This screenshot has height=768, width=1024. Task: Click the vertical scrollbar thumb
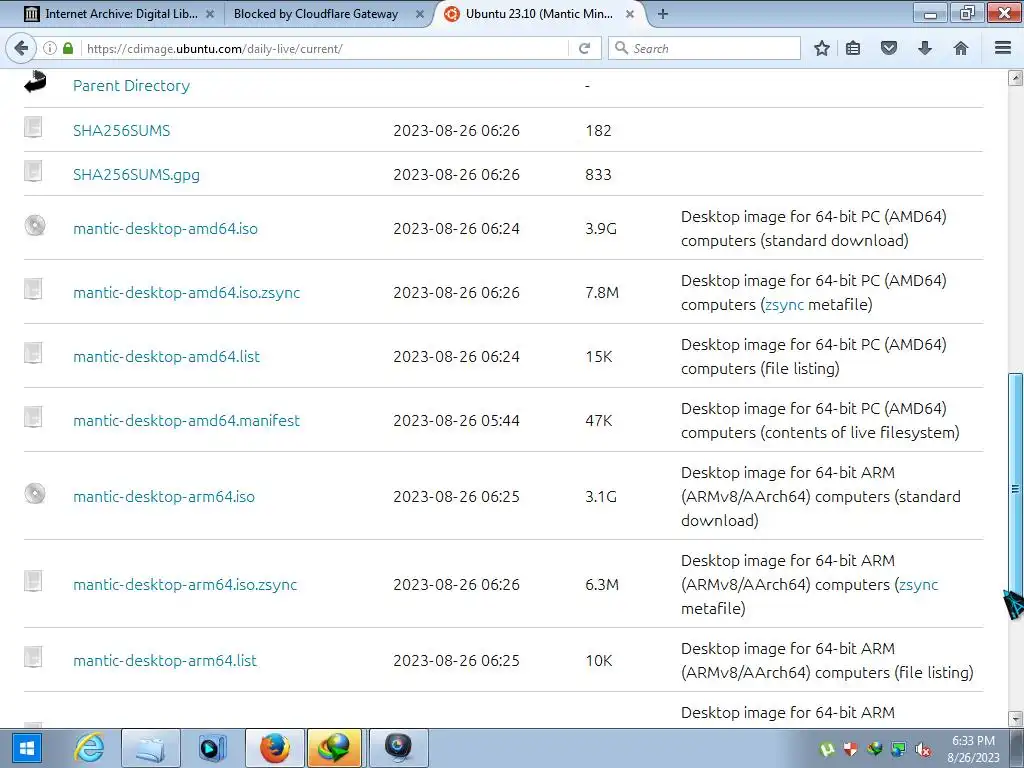(1015, 488)
